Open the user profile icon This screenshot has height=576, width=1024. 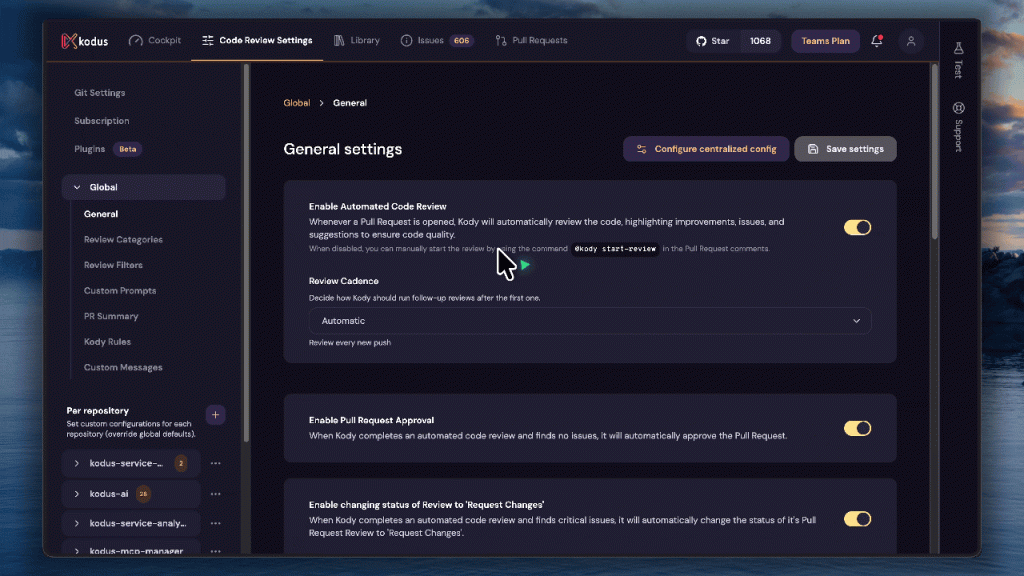coord(911,41)
